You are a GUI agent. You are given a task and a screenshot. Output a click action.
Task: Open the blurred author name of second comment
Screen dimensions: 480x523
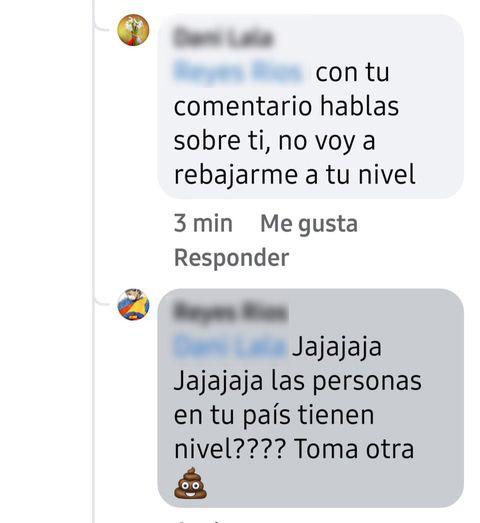click(230, 312)
